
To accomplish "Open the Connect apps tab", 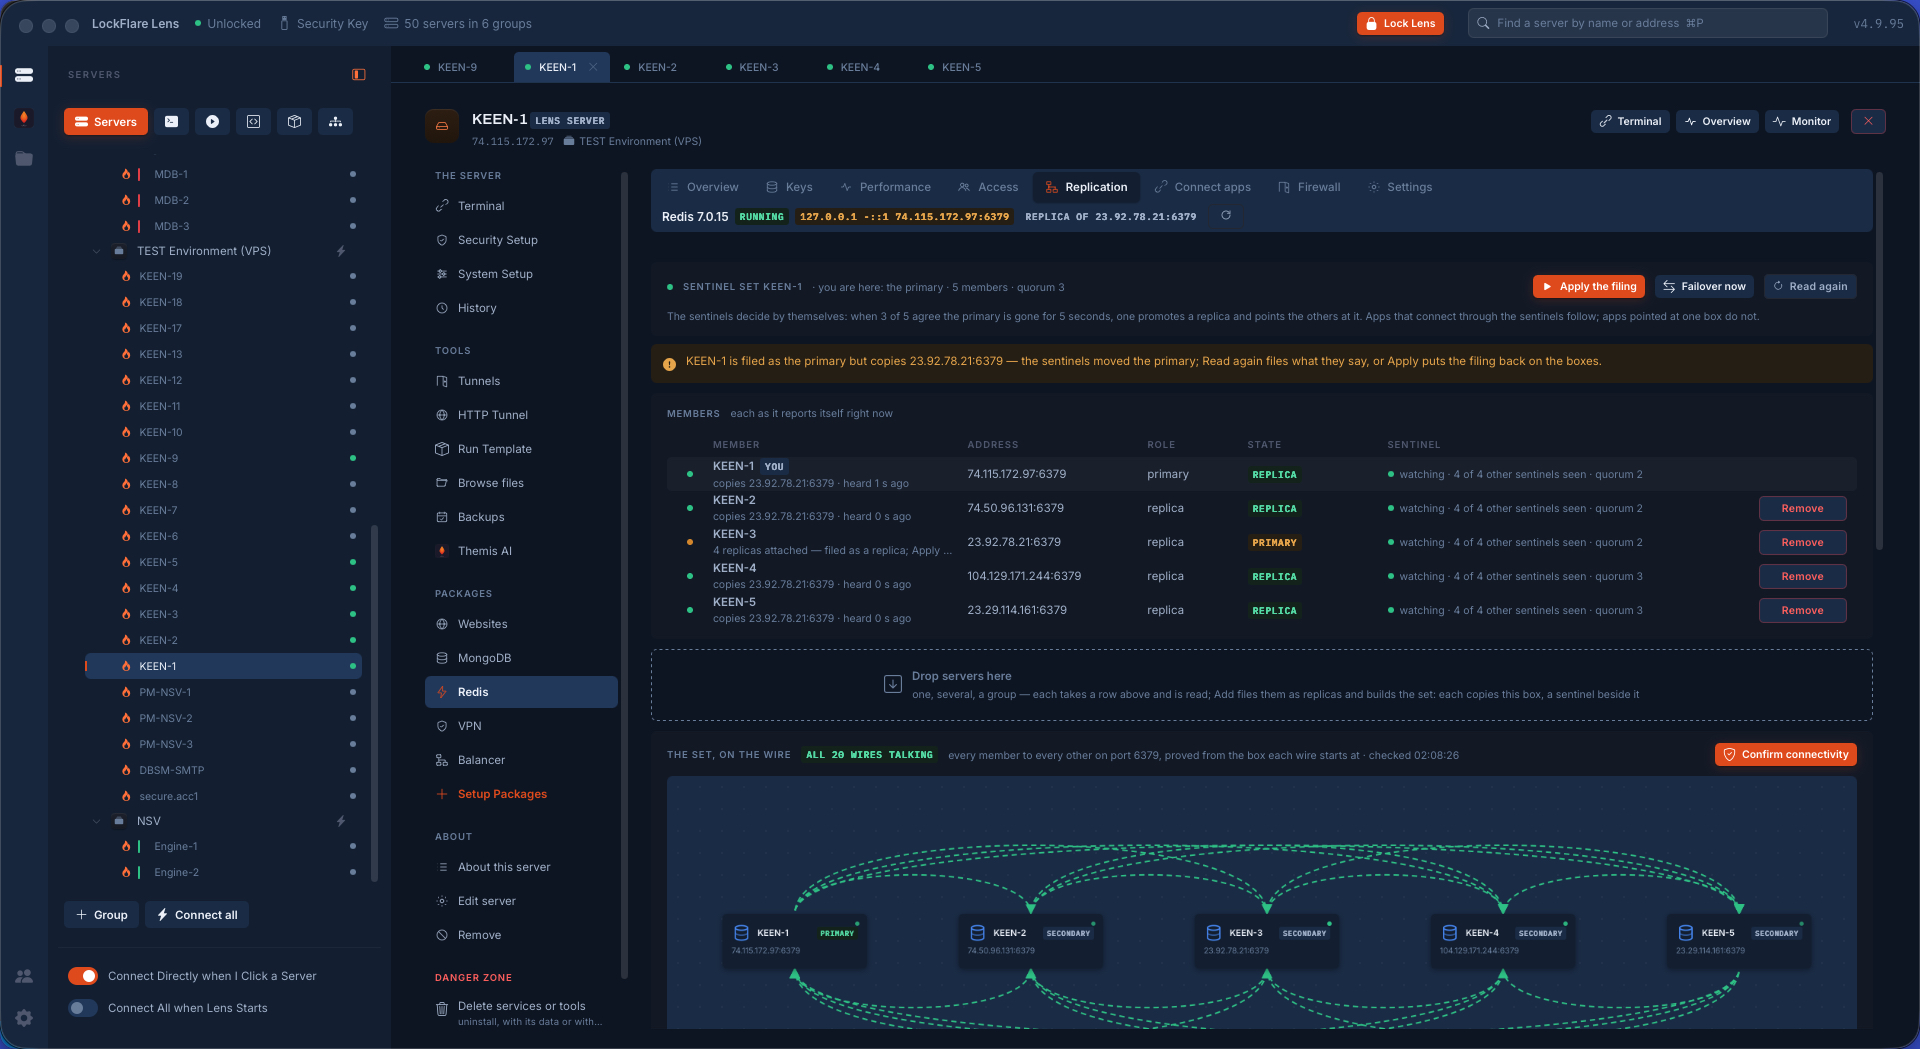I will tap(1202, 187).
